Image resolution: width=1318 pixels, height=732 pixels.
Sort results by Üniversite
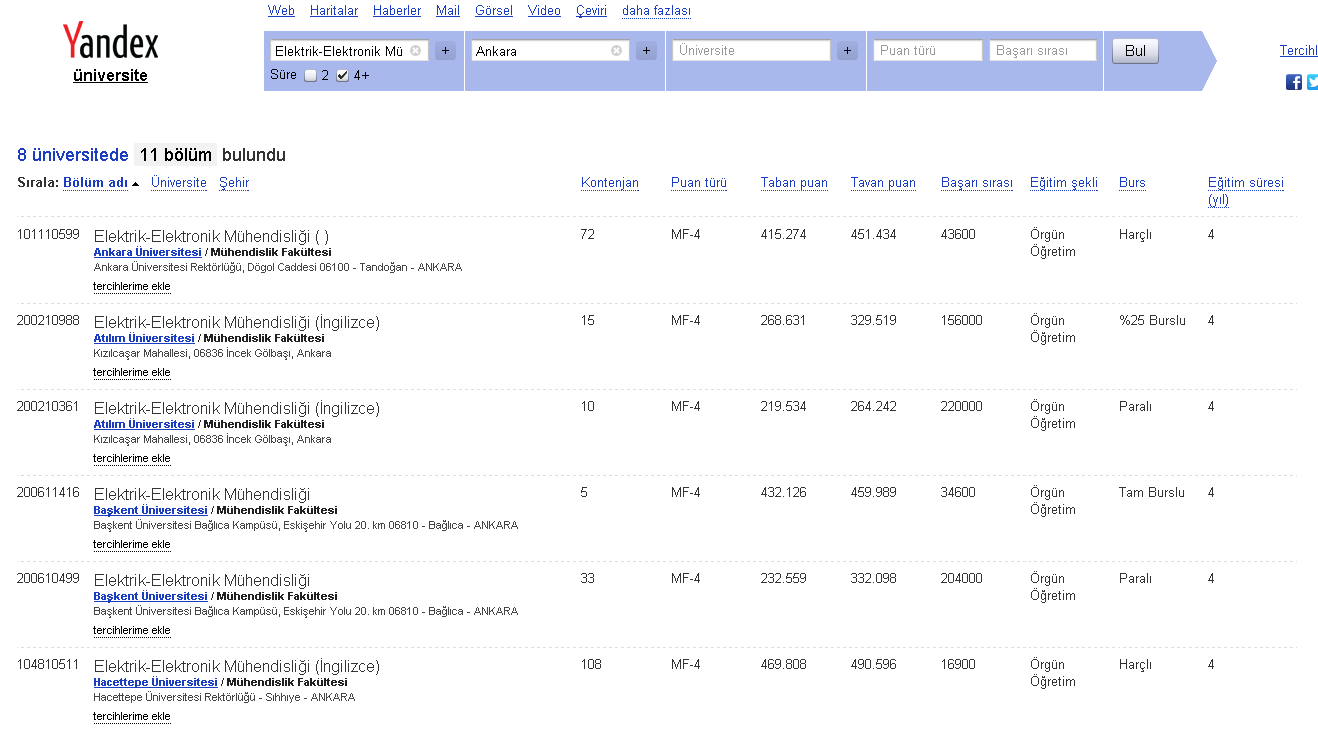(179, 183)
